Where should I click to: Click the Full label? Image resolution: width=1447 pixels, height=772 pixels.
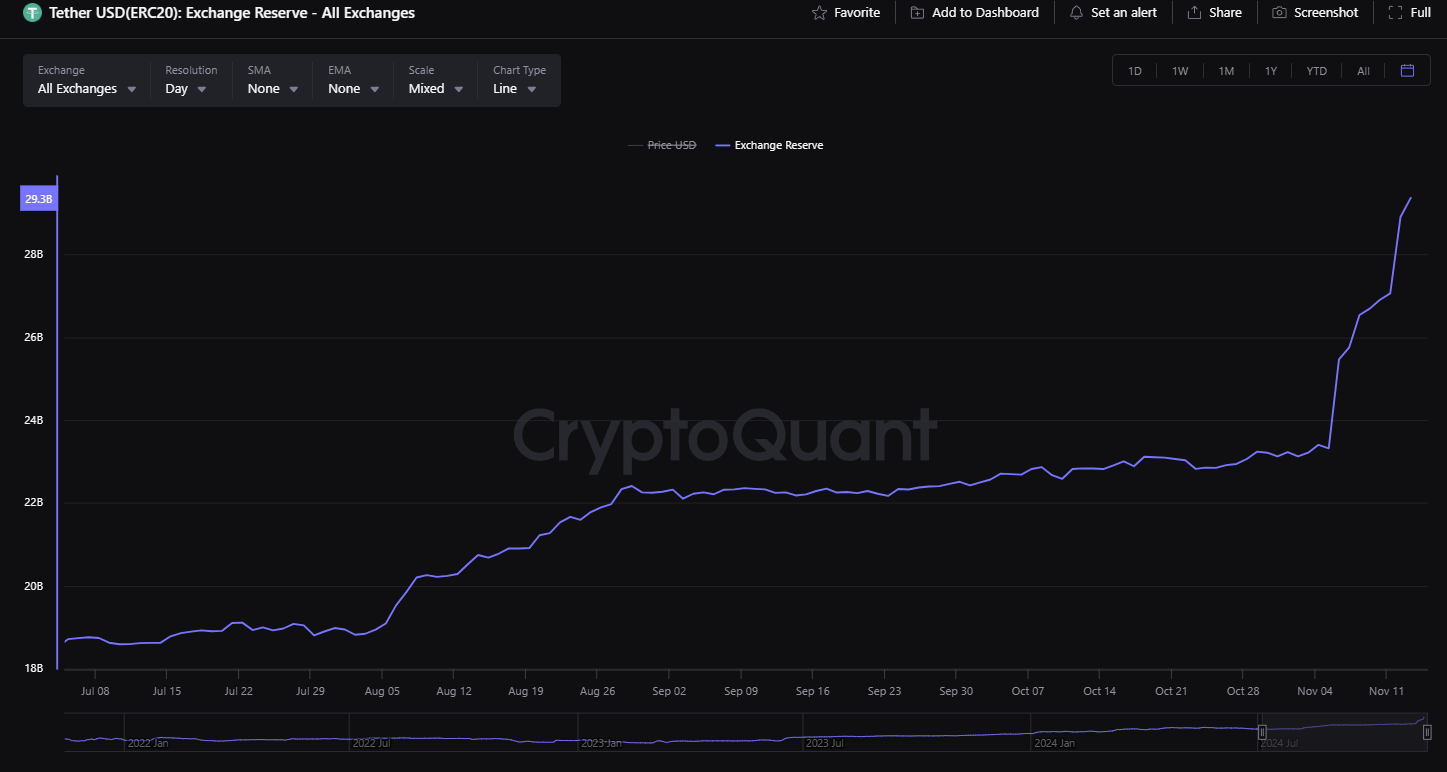(x=1421, y=13)
